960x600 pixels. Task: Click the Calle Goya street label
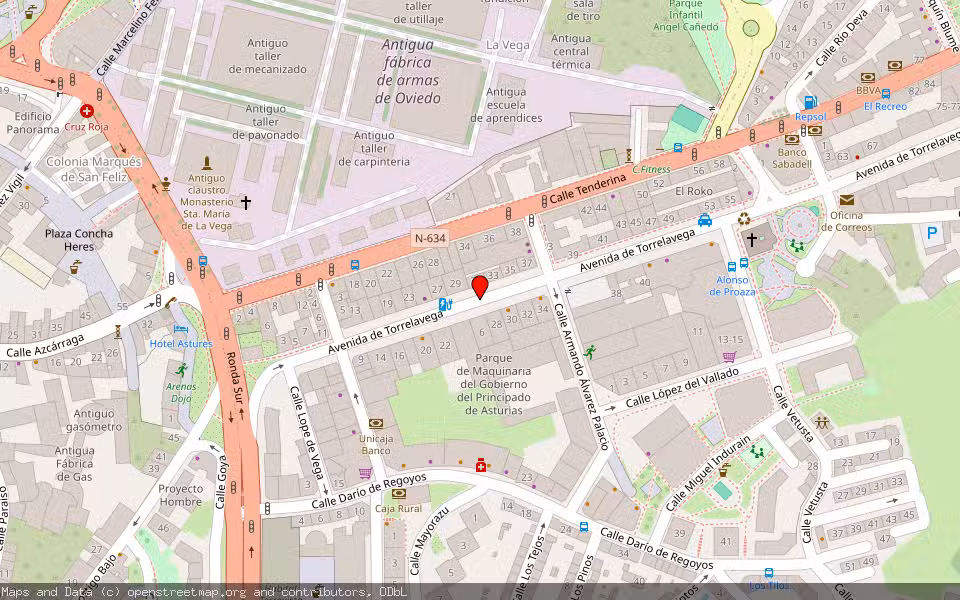click(x=222, y=482)
